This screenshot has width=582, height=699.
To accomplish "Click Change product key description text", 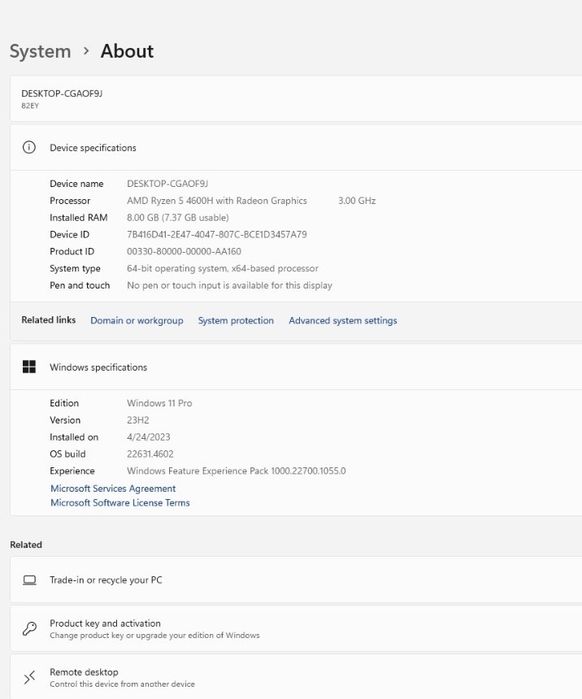I will [x=155, y=635].
